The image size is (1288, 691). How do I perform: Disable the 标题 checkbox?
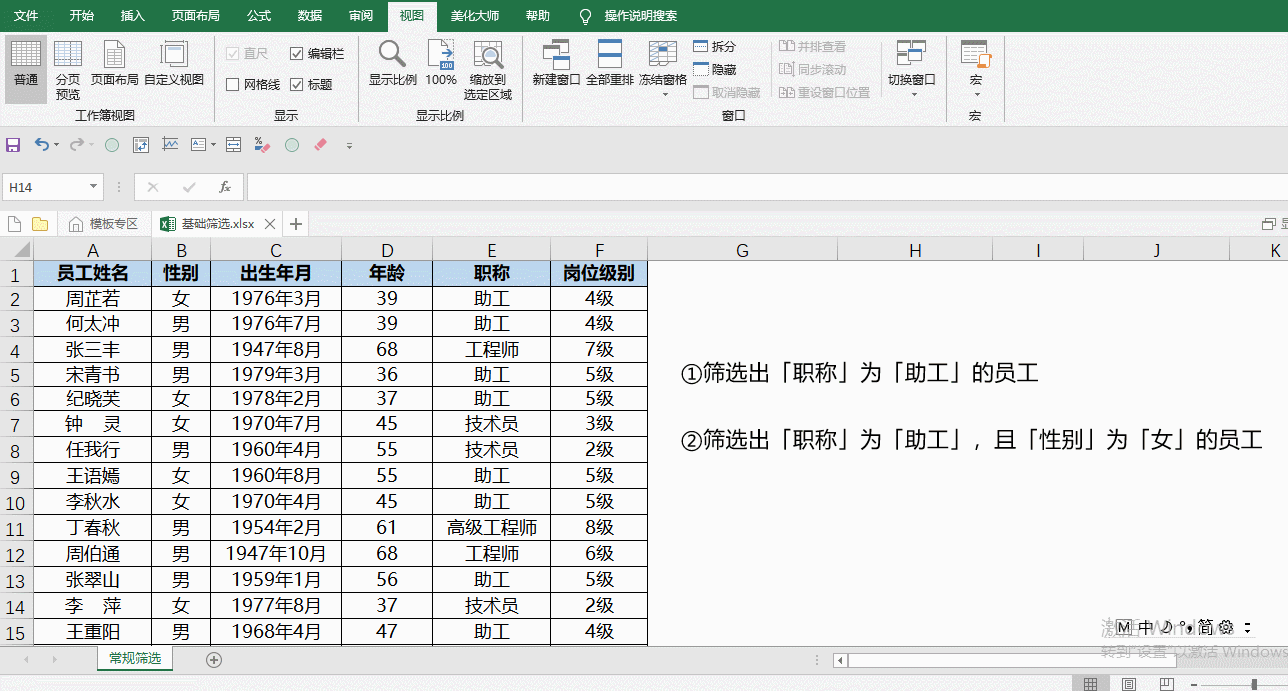coord(297,83)
